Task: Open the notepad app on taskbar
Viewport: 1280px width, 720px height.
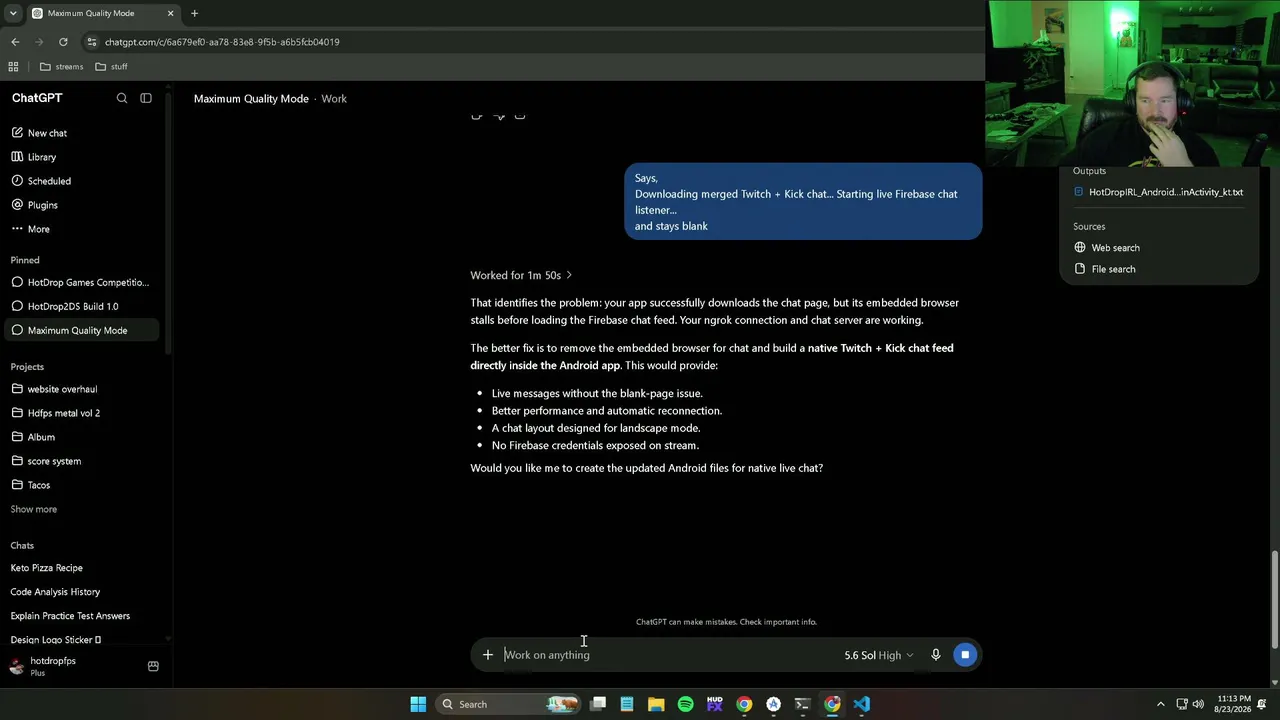Action: point(627,704)
